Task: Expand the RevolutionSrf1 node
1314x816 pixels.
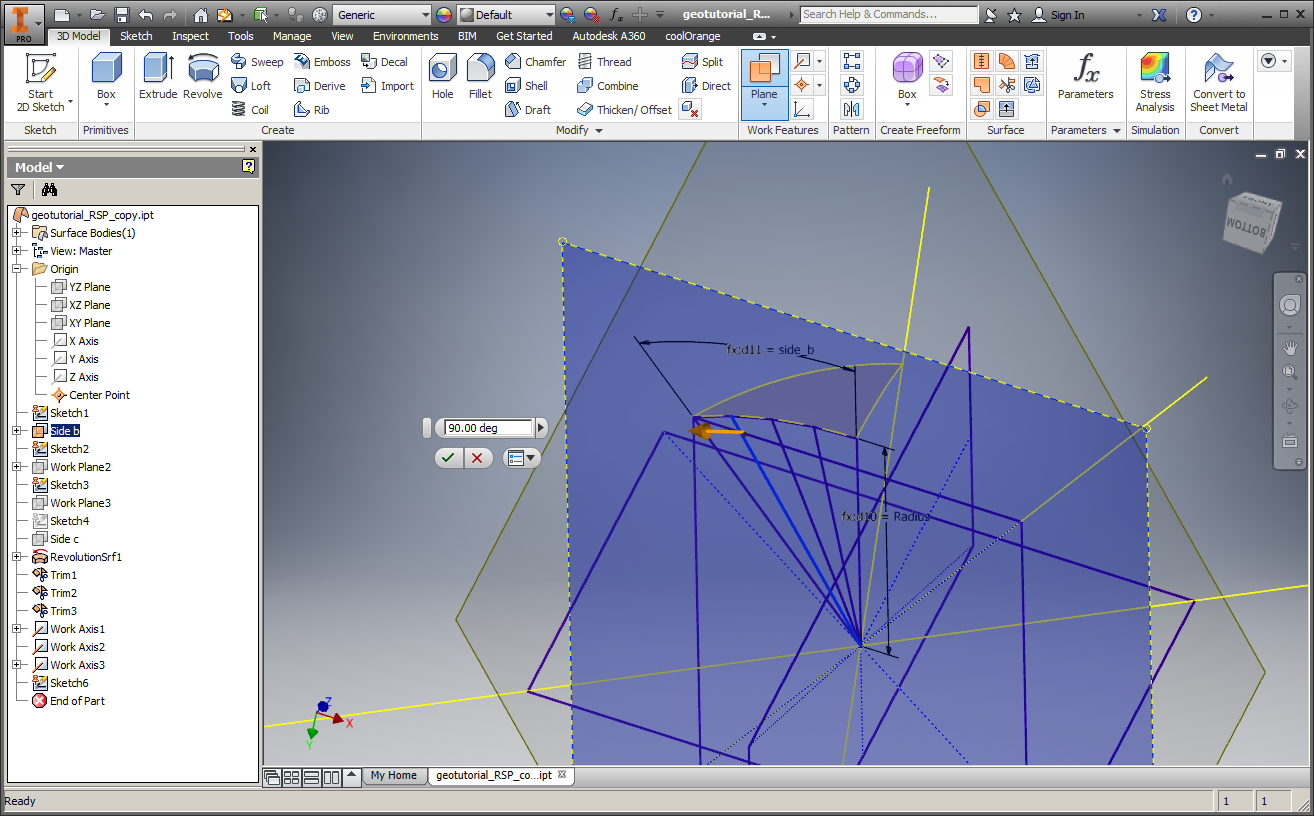Action: 17,557
